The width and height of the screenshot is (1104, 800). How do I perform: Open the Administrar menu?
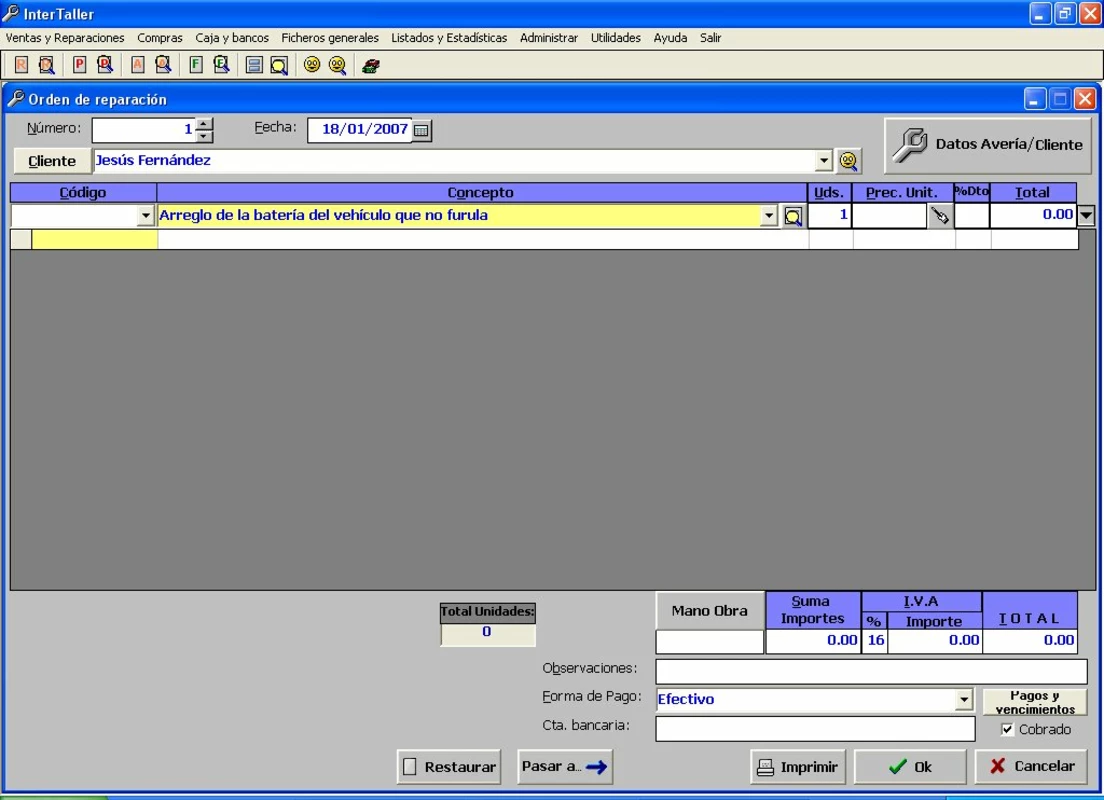tap(549, 38)
